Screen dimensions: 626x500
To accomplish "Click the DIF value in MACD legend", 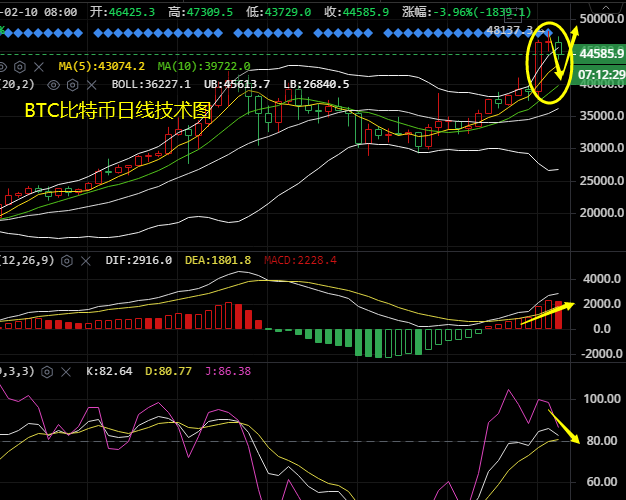I will 139,260.
